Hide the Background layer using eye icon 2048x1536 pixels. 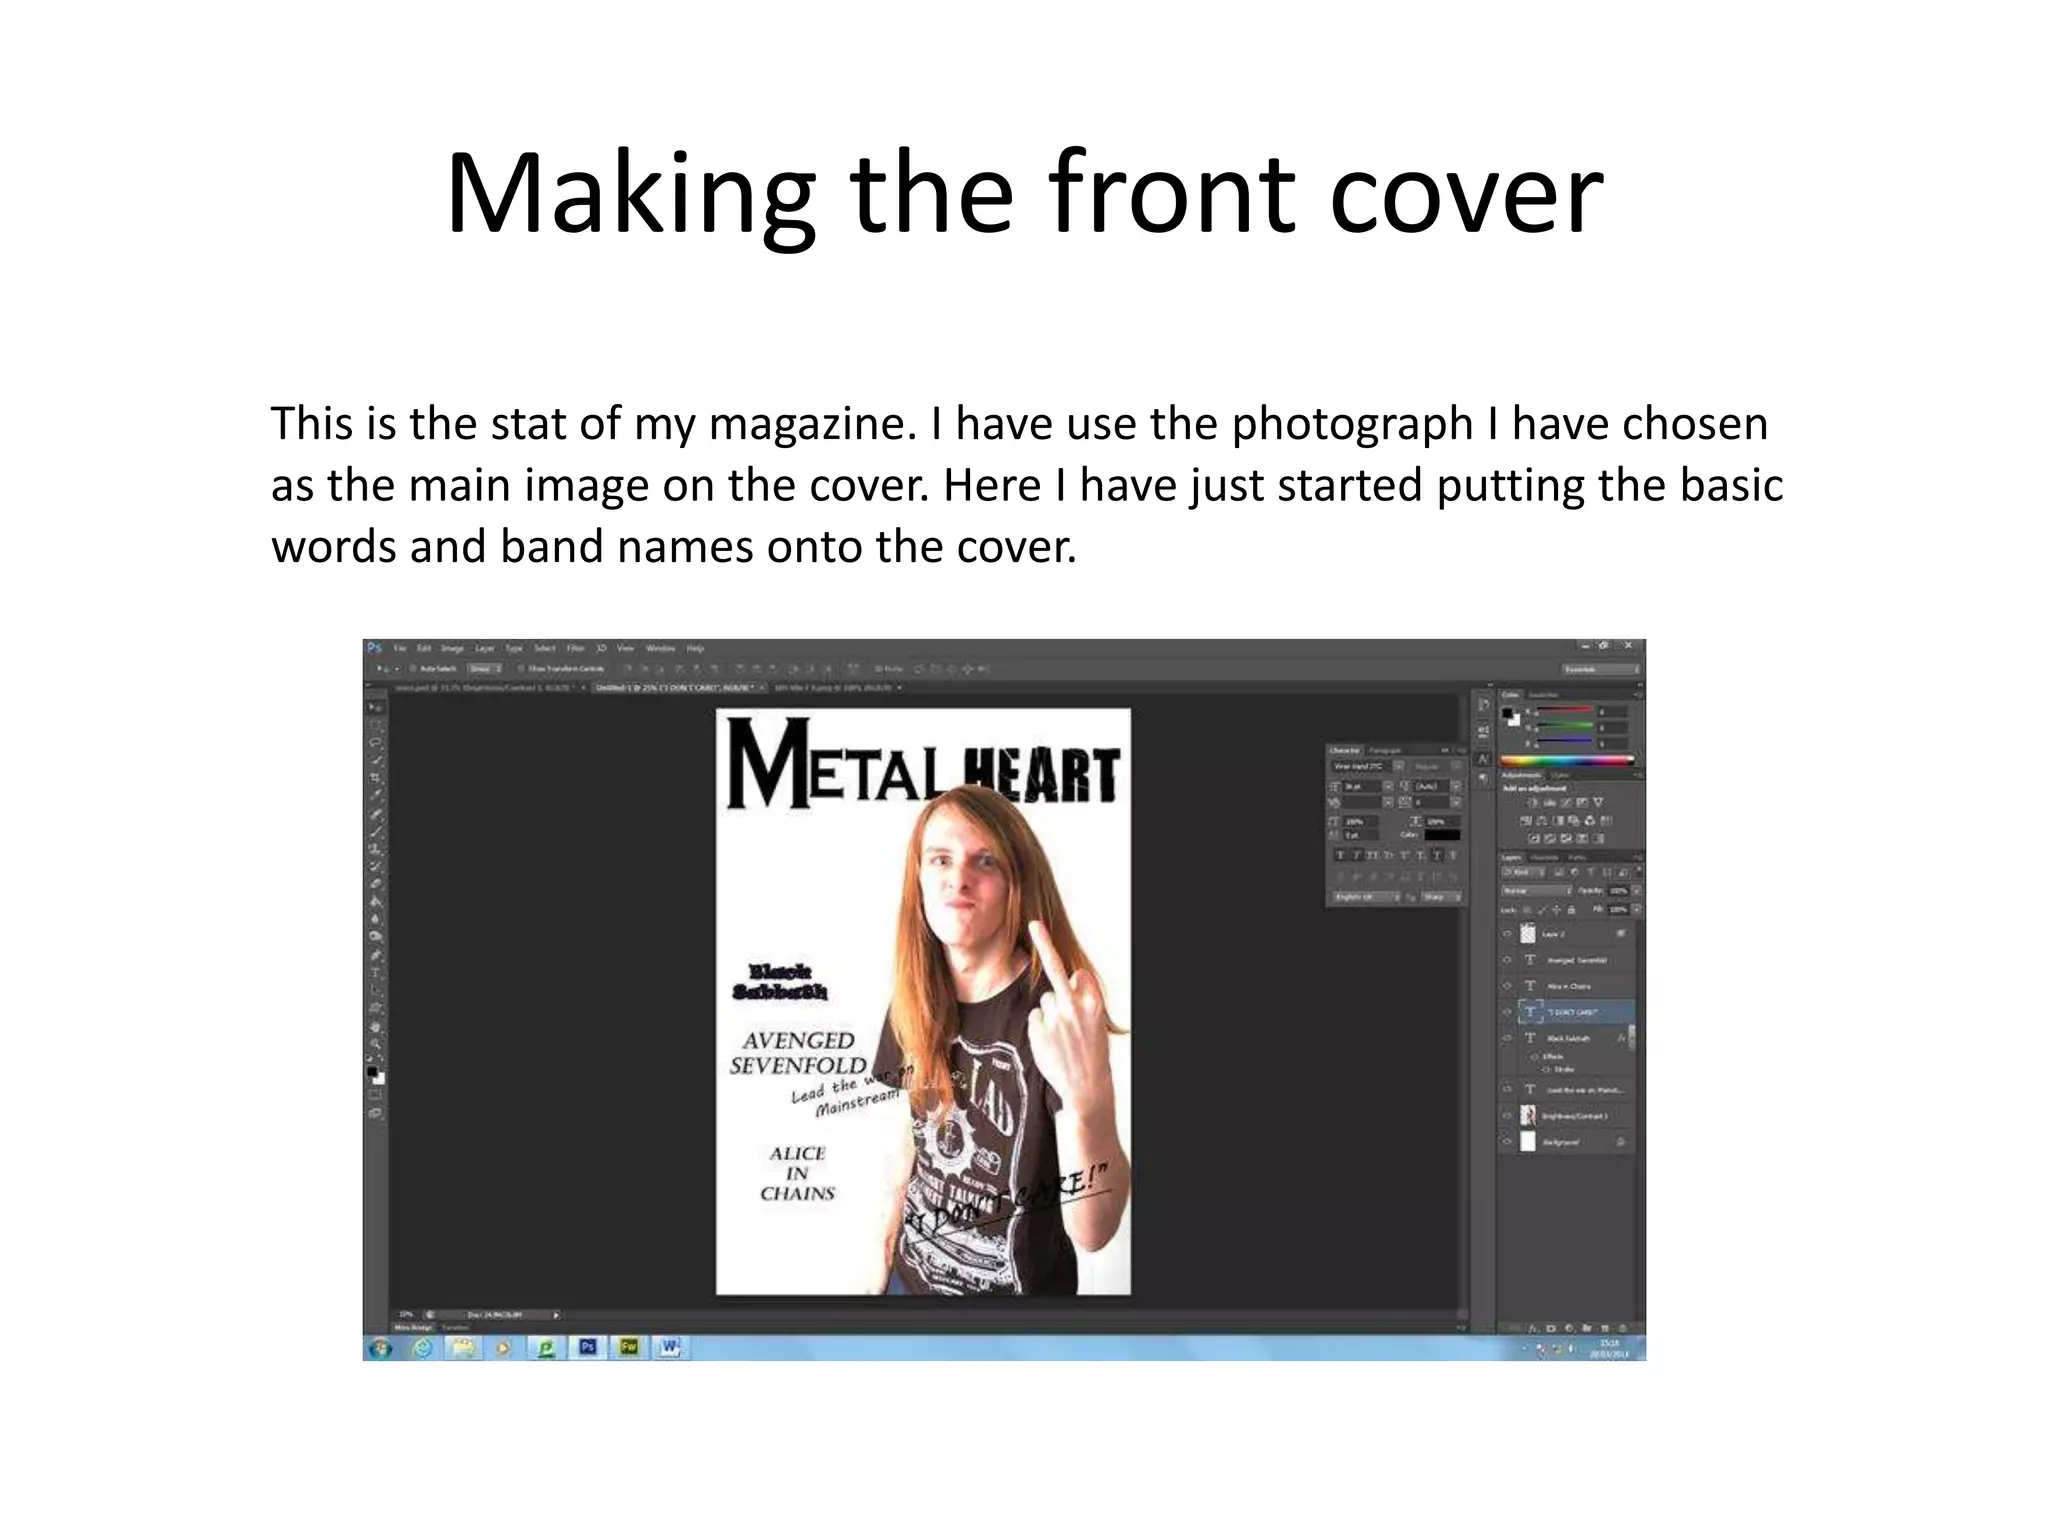pos(1507,1142)
